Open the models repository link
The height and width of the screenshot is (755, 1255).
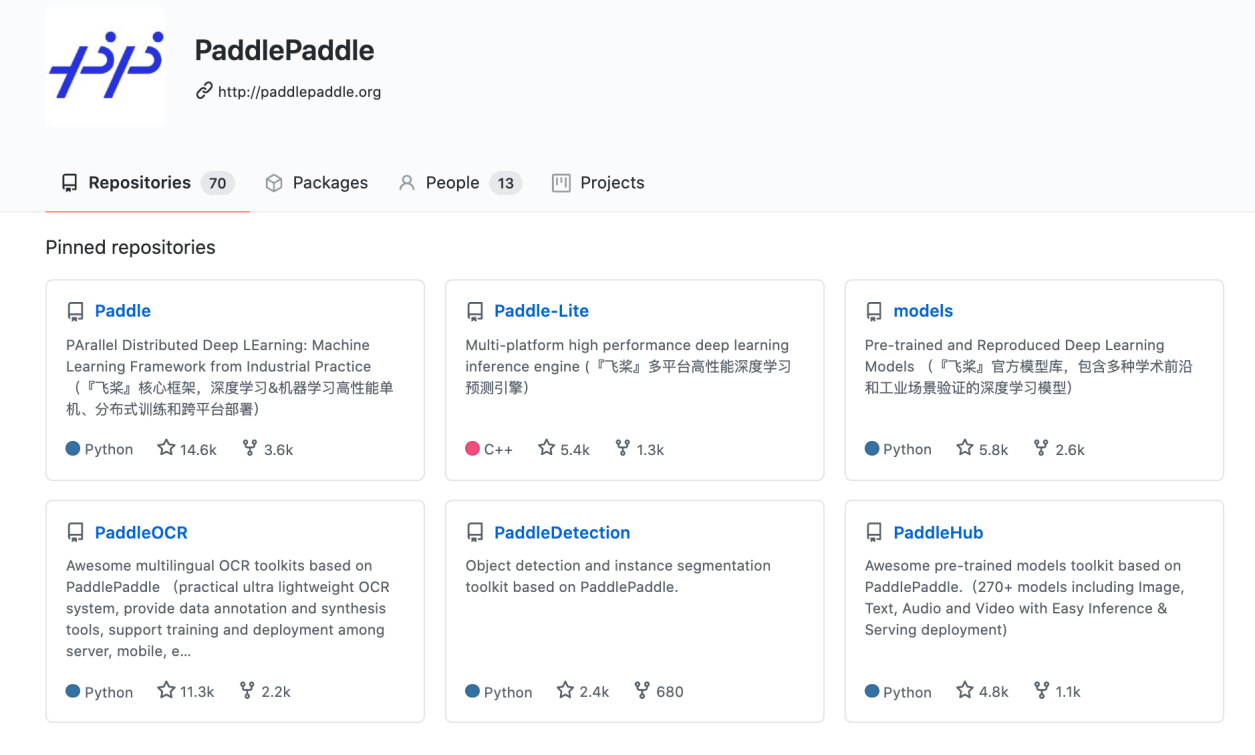tap(923, 311)
